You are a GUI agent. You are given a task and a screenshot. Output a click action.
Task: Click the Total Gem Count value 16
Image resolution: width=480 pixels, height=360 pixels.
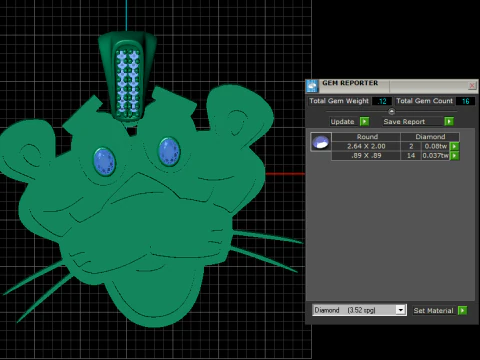pos(465,101)
